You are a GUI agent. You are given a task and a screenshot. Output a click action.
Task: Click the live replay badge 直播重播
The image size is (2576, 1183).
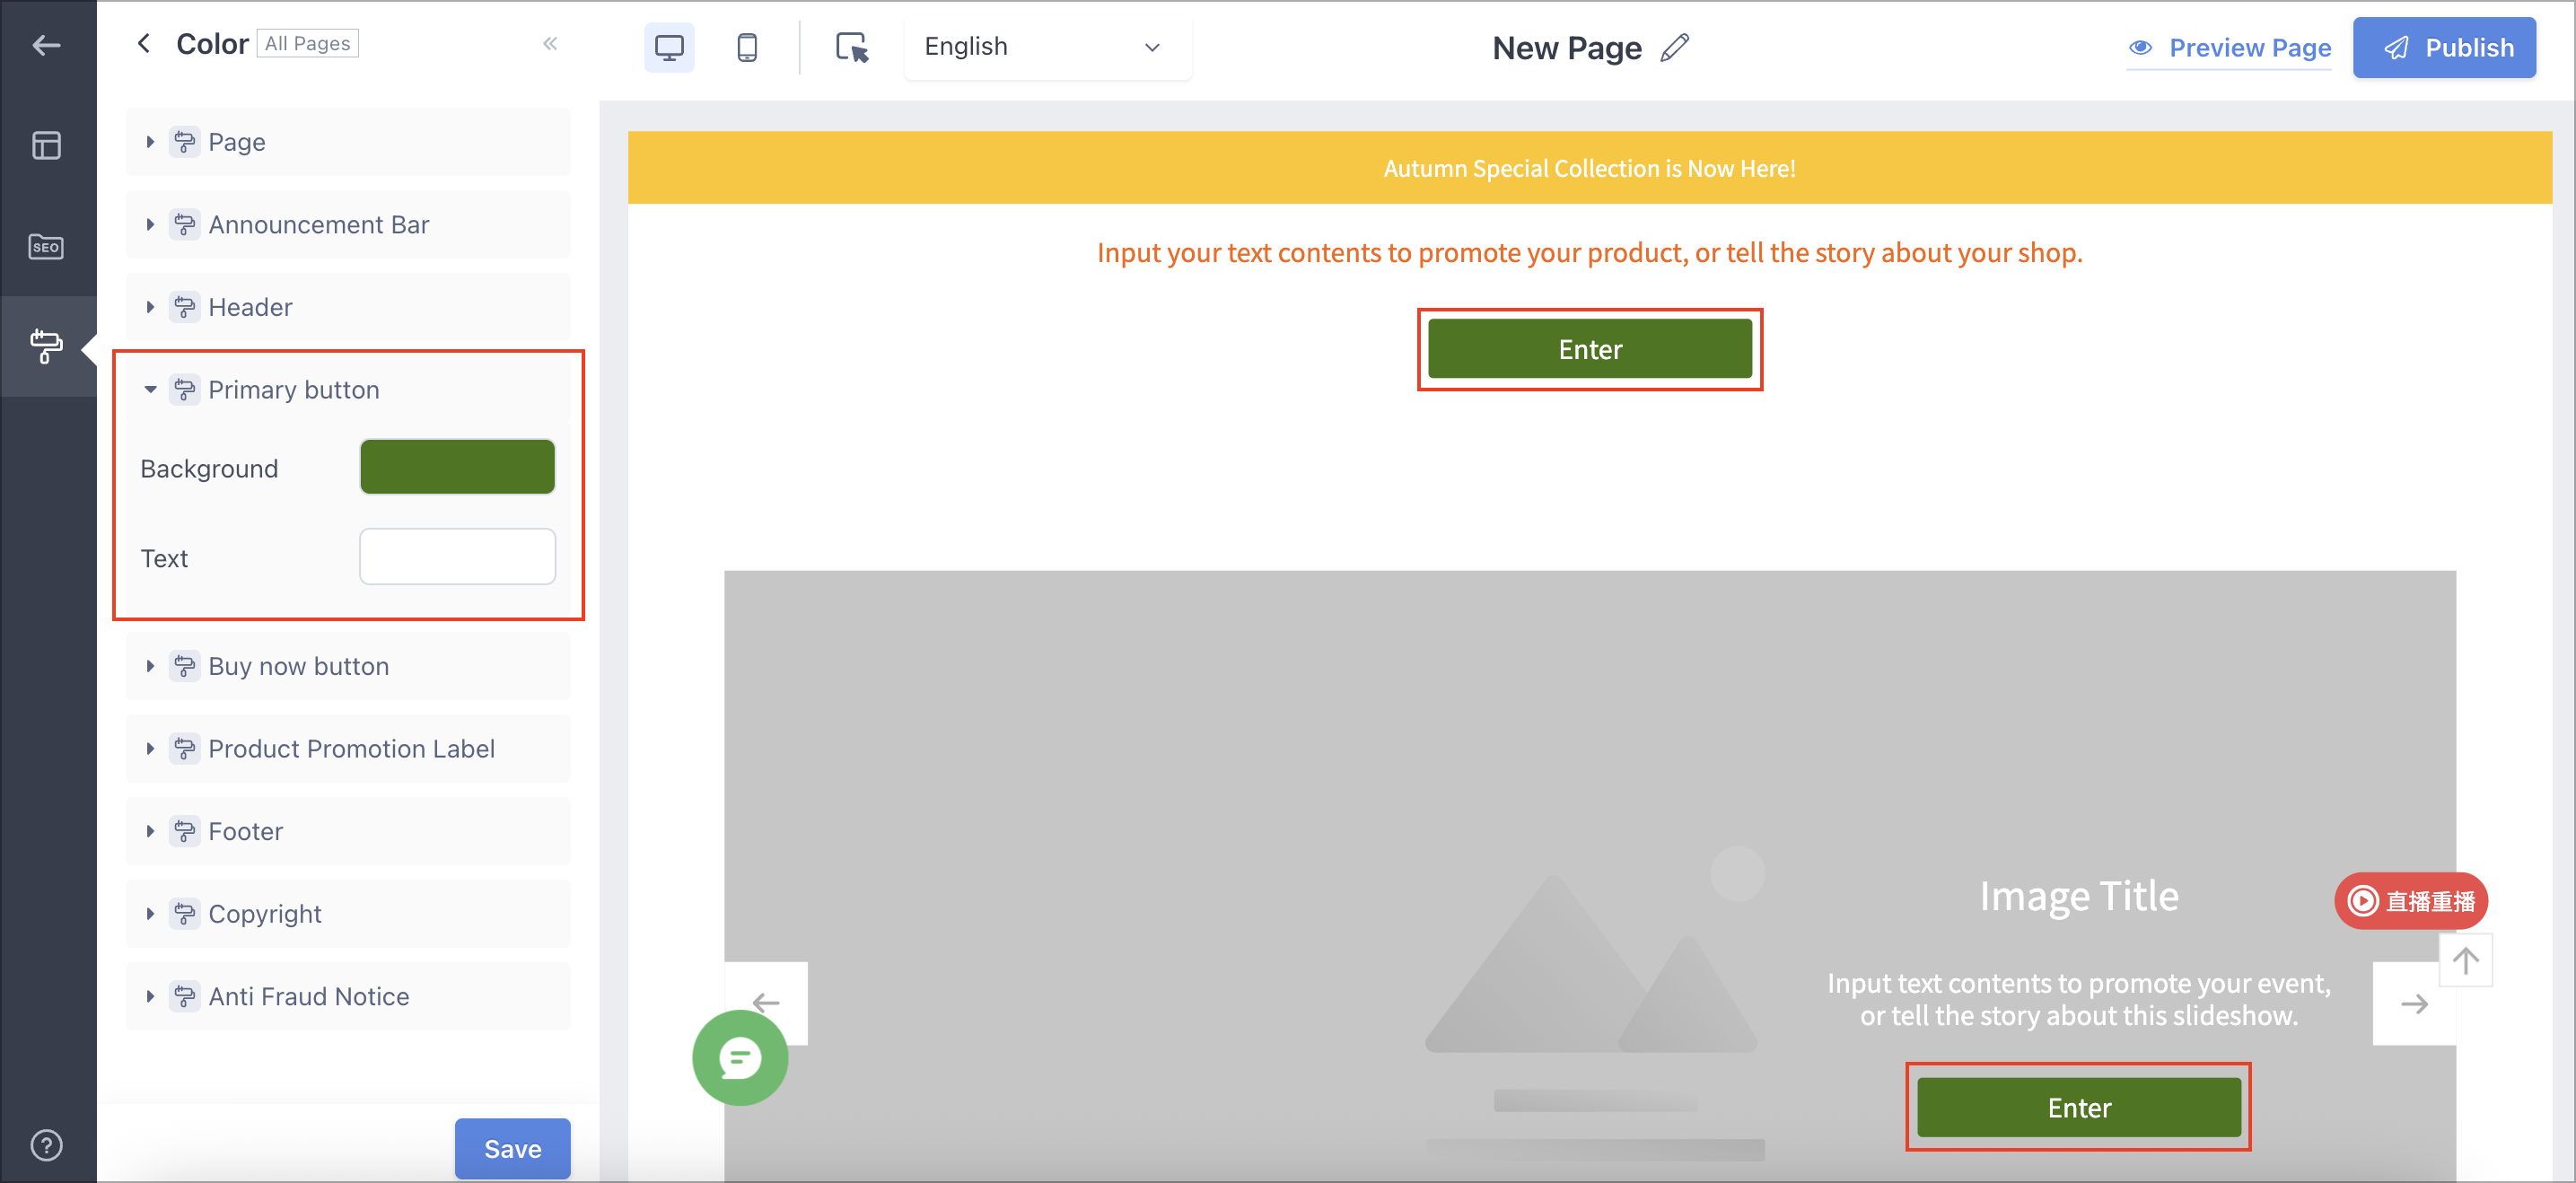click(2410, 901)
